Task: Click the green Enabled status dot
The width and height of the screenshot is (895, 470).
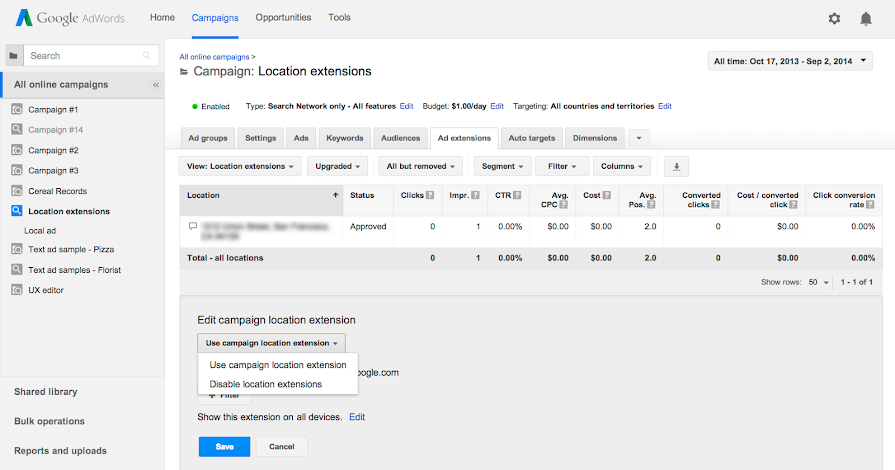Action: pos(195,106)
